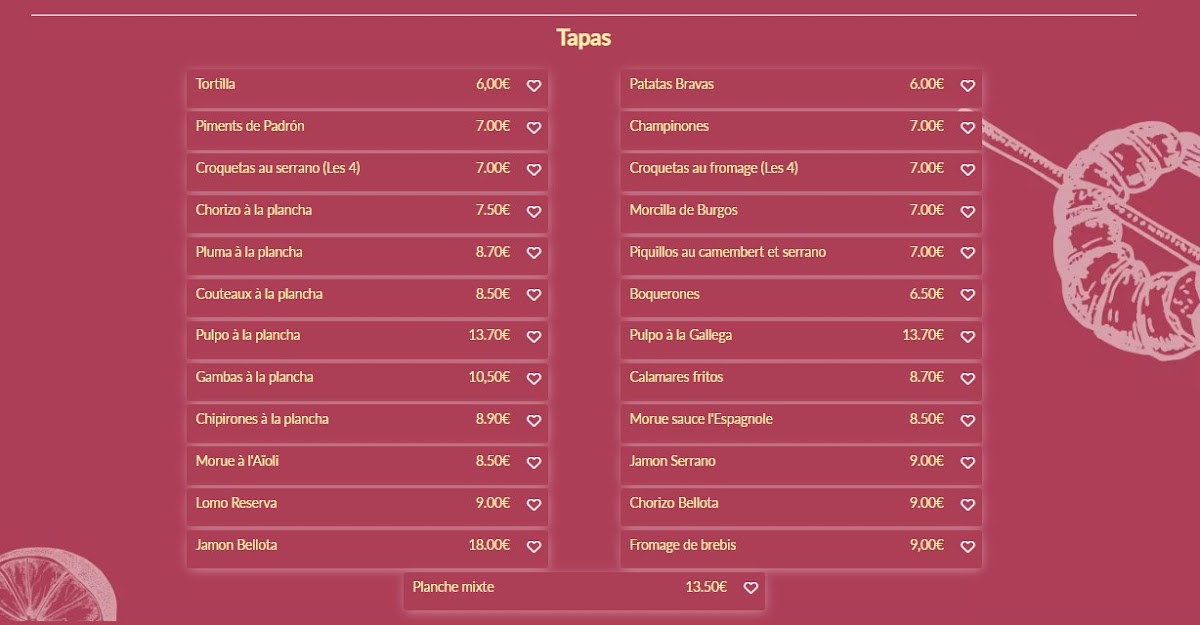Select the 6.50€ Boquerones price
The image size is (1200, 625).
(x=927, y=294)
